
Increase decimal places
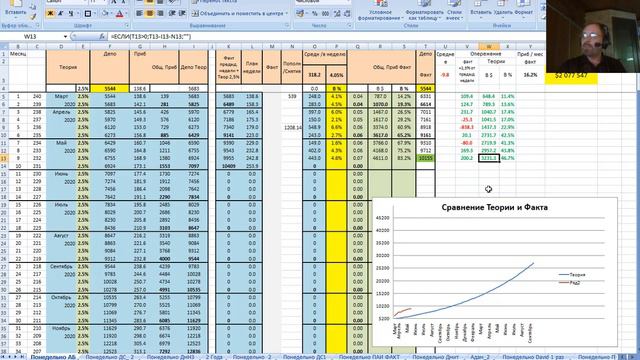tap(337, 13)
